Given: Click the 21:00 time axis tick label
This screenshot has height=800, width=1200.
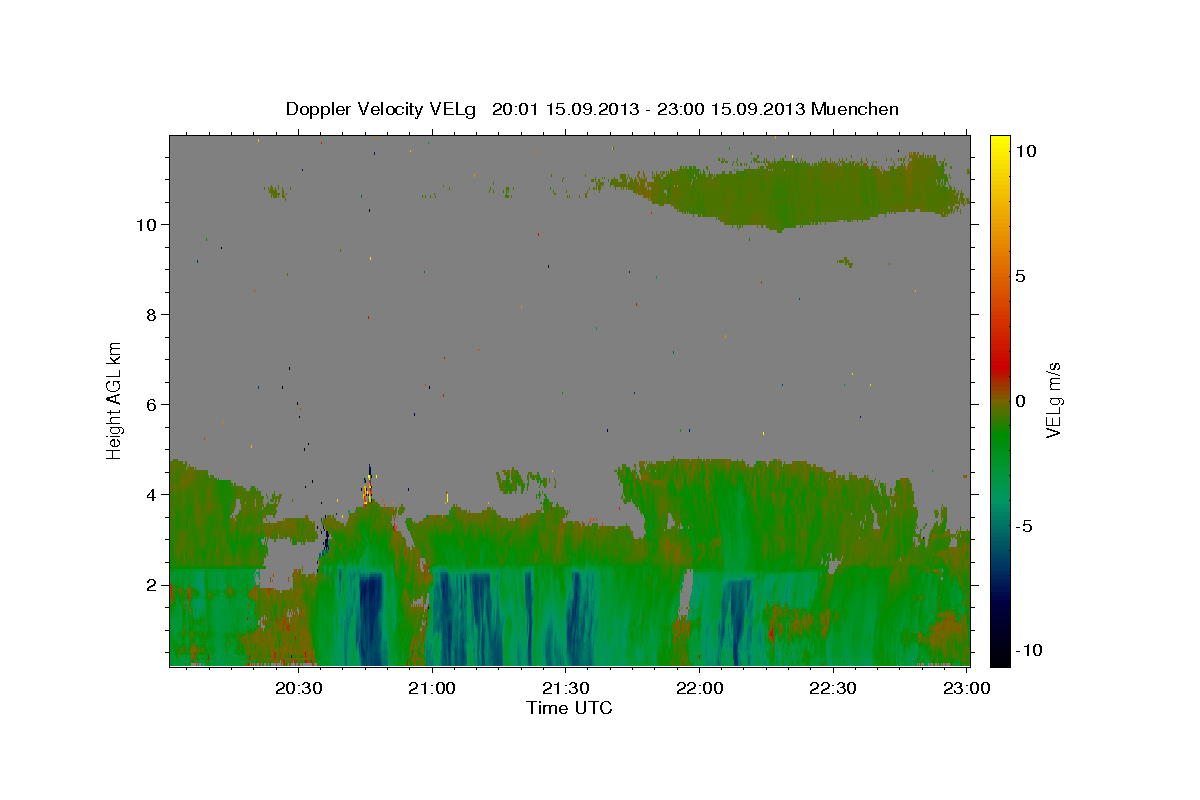Looking at the screenshot, I should tap(433, 688).
